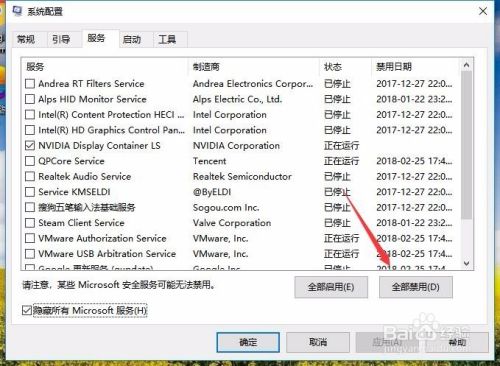Viewport: 500px width, 366px height.
Task: Click the System Configuration title bar icon
Action: (17, 11)
